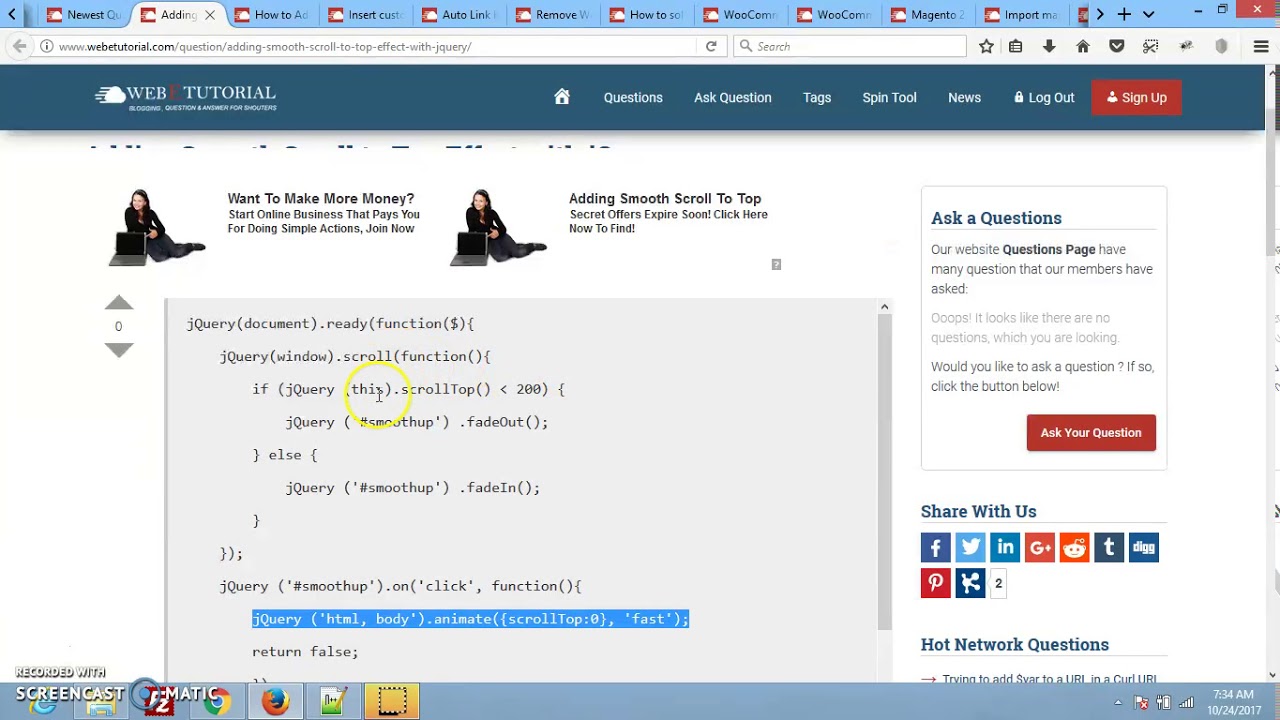1280x720 pixels.
Task: Click the dark blue share-count icon
Action: pos(970,583)
